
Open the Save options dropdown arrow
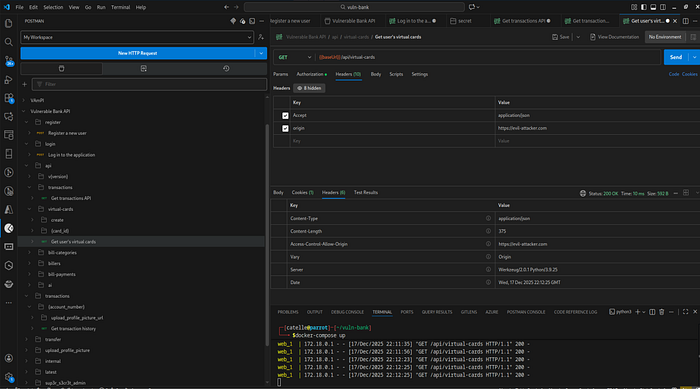tap(578, 37)
